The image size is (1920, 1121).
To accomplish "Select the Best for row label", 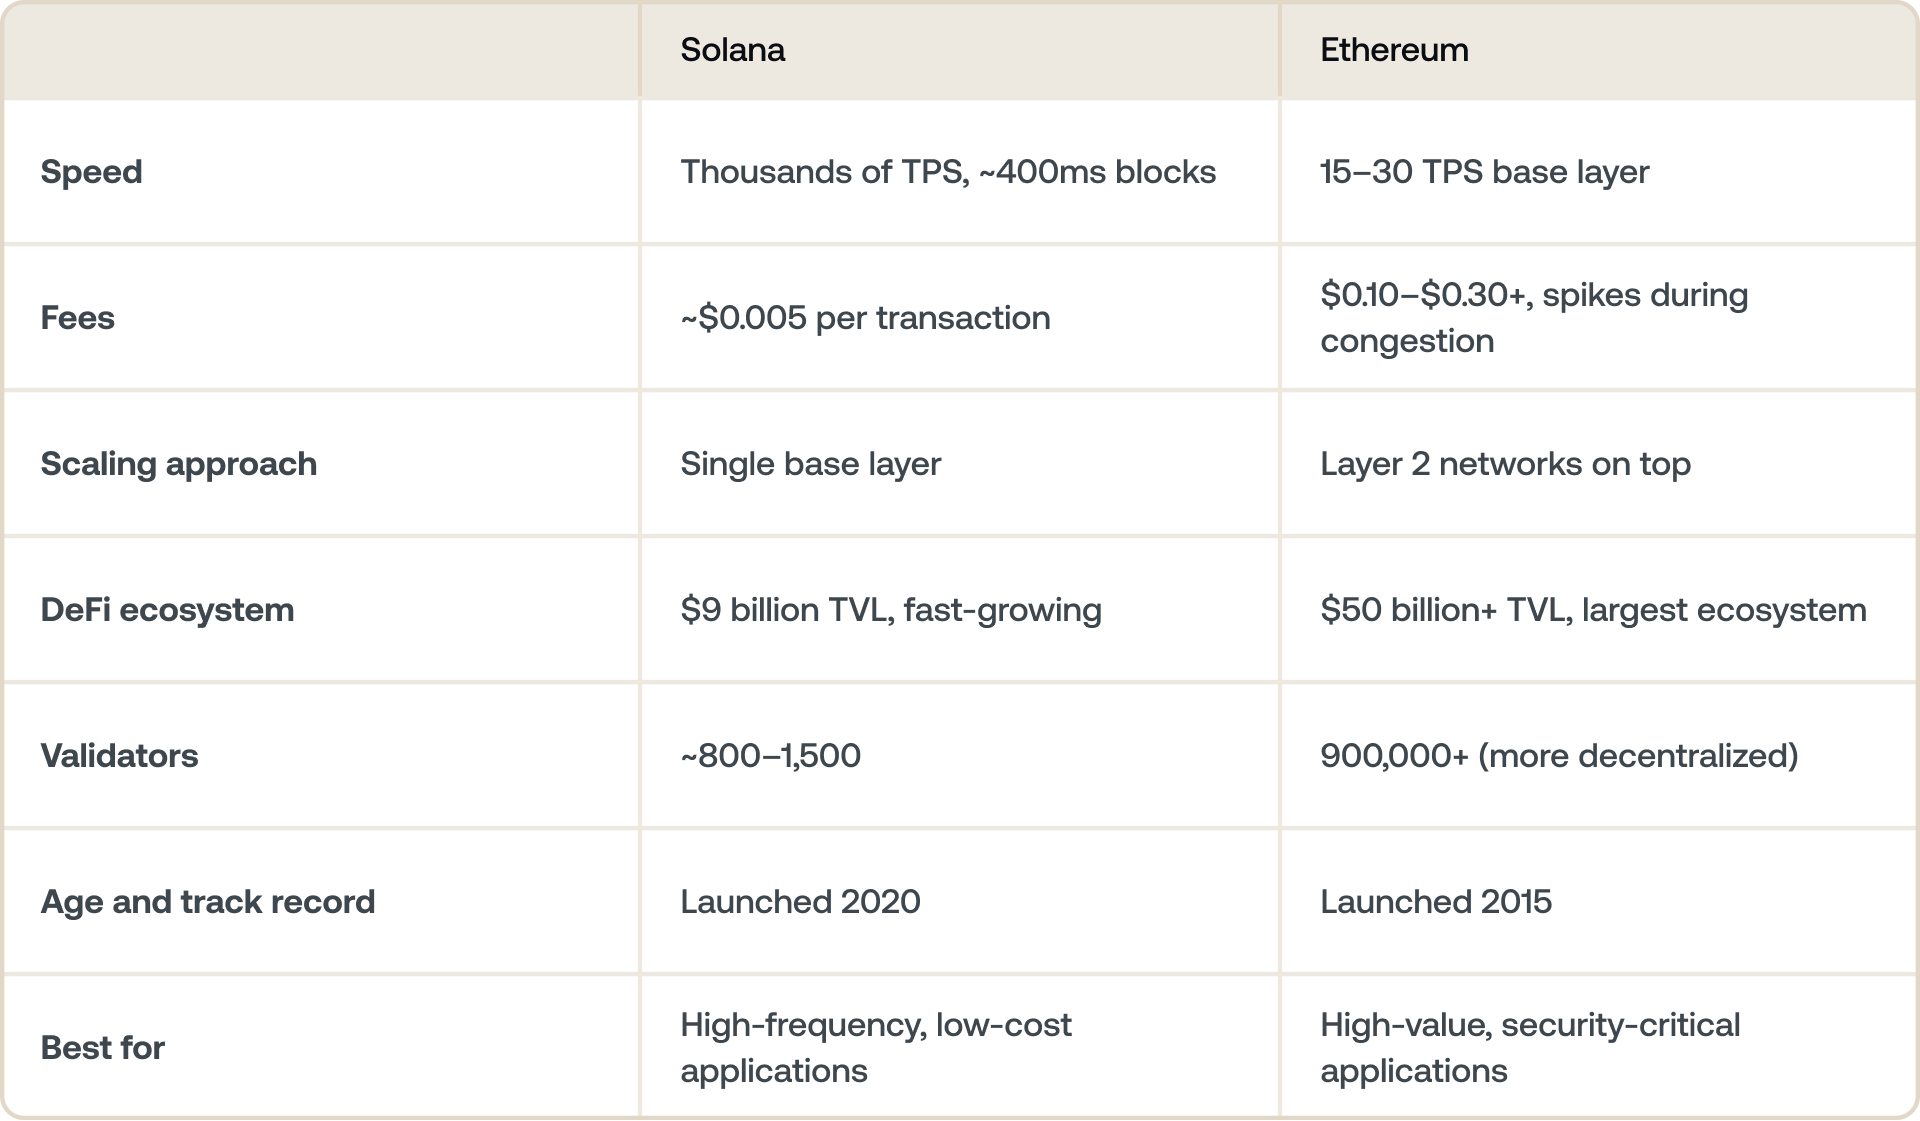I will point(102,1048).
